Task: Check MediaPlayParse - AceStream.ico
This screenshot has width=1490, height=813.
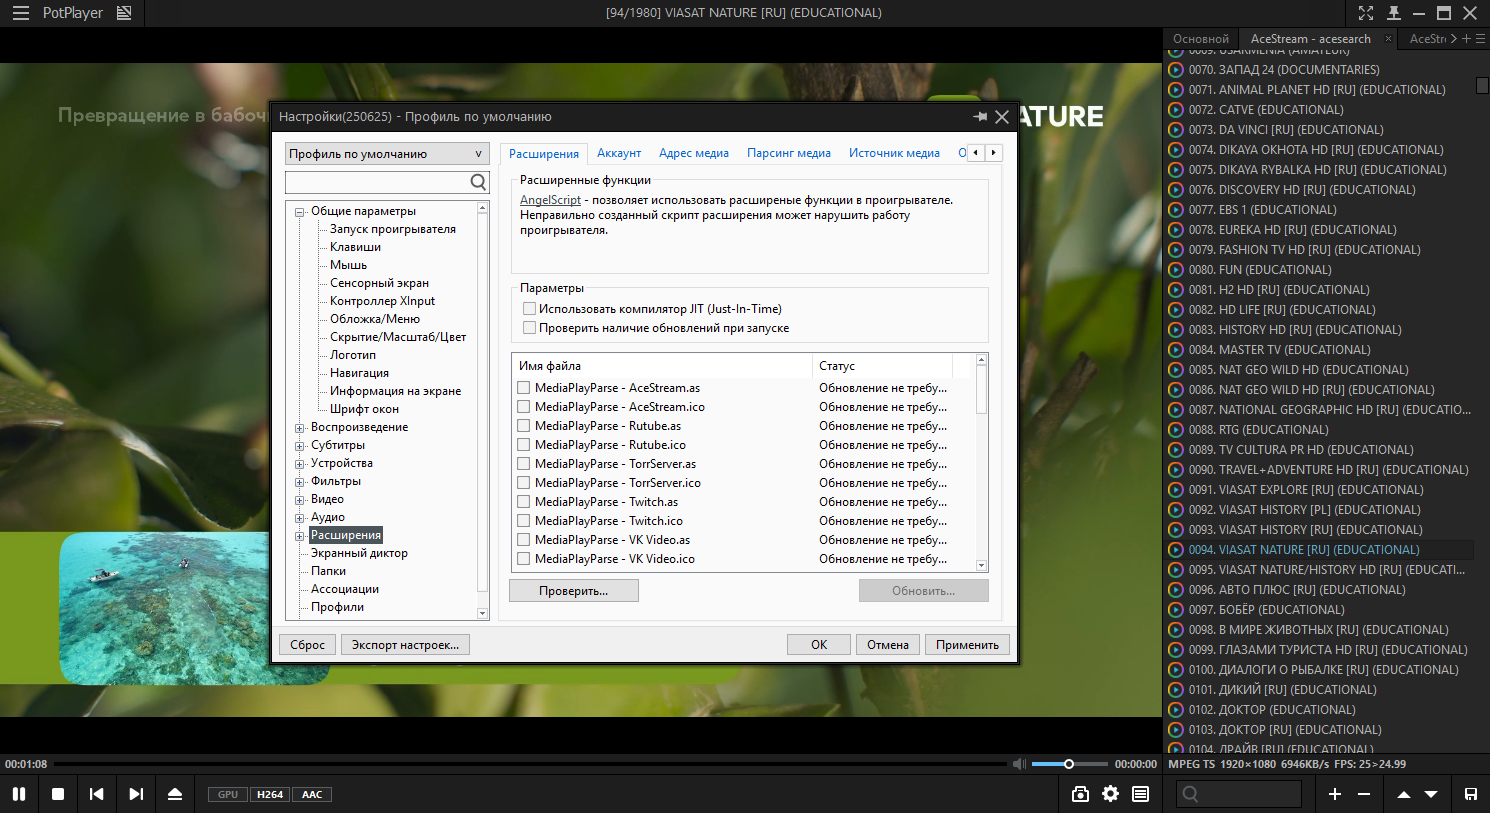Action: click(x=523, y=407)
